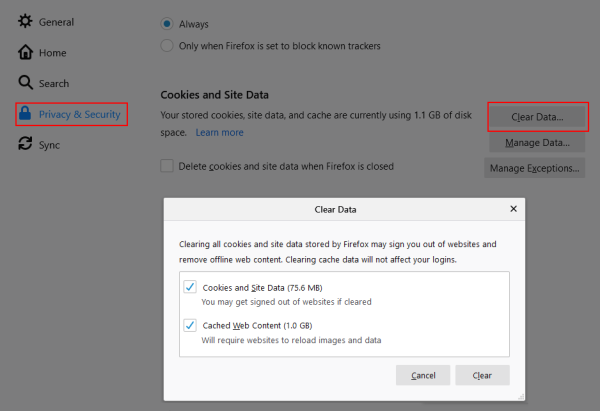This screenshot has height=411, width=600.
Task: Click the Search magnifier icon in sidebar
Action: [x=25, y=83]
